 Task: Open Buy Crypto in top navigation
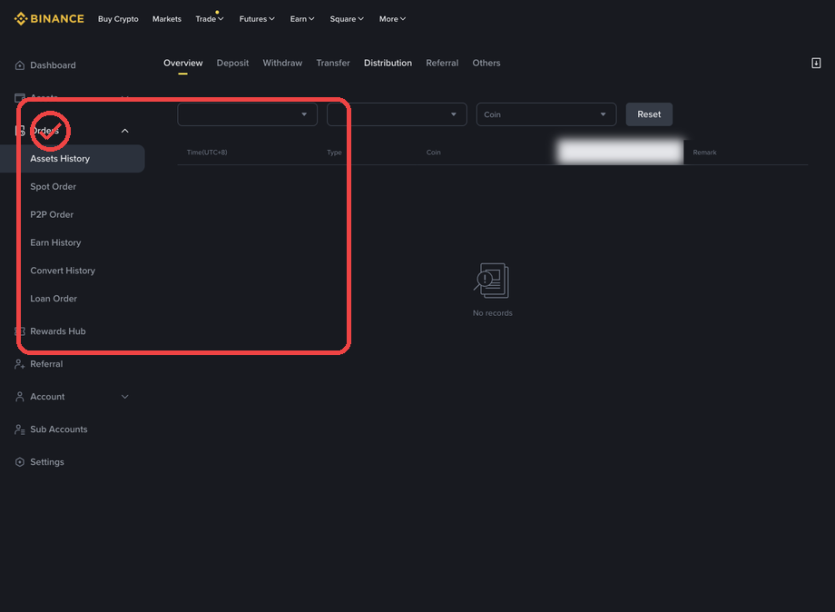click(x=118, y=19)
